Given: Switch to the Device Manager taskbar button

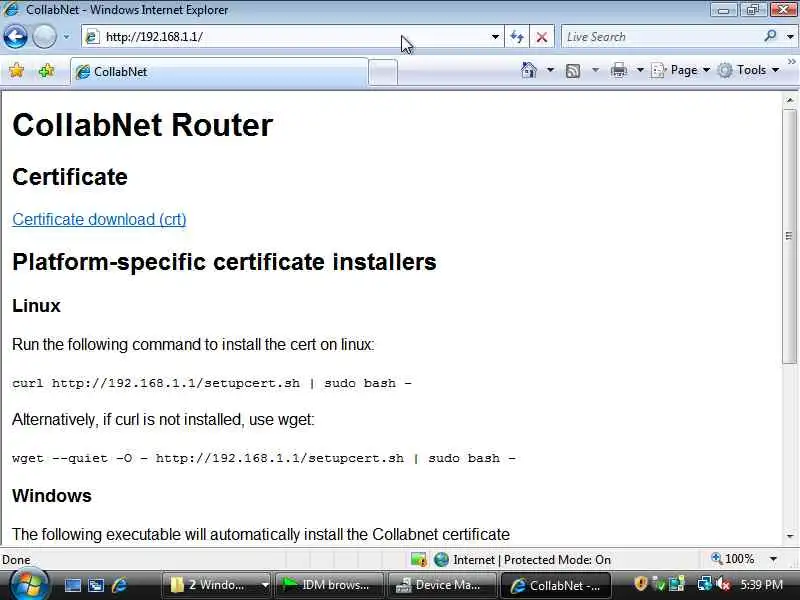Looking at the screenshot, I should click(442, 585).
